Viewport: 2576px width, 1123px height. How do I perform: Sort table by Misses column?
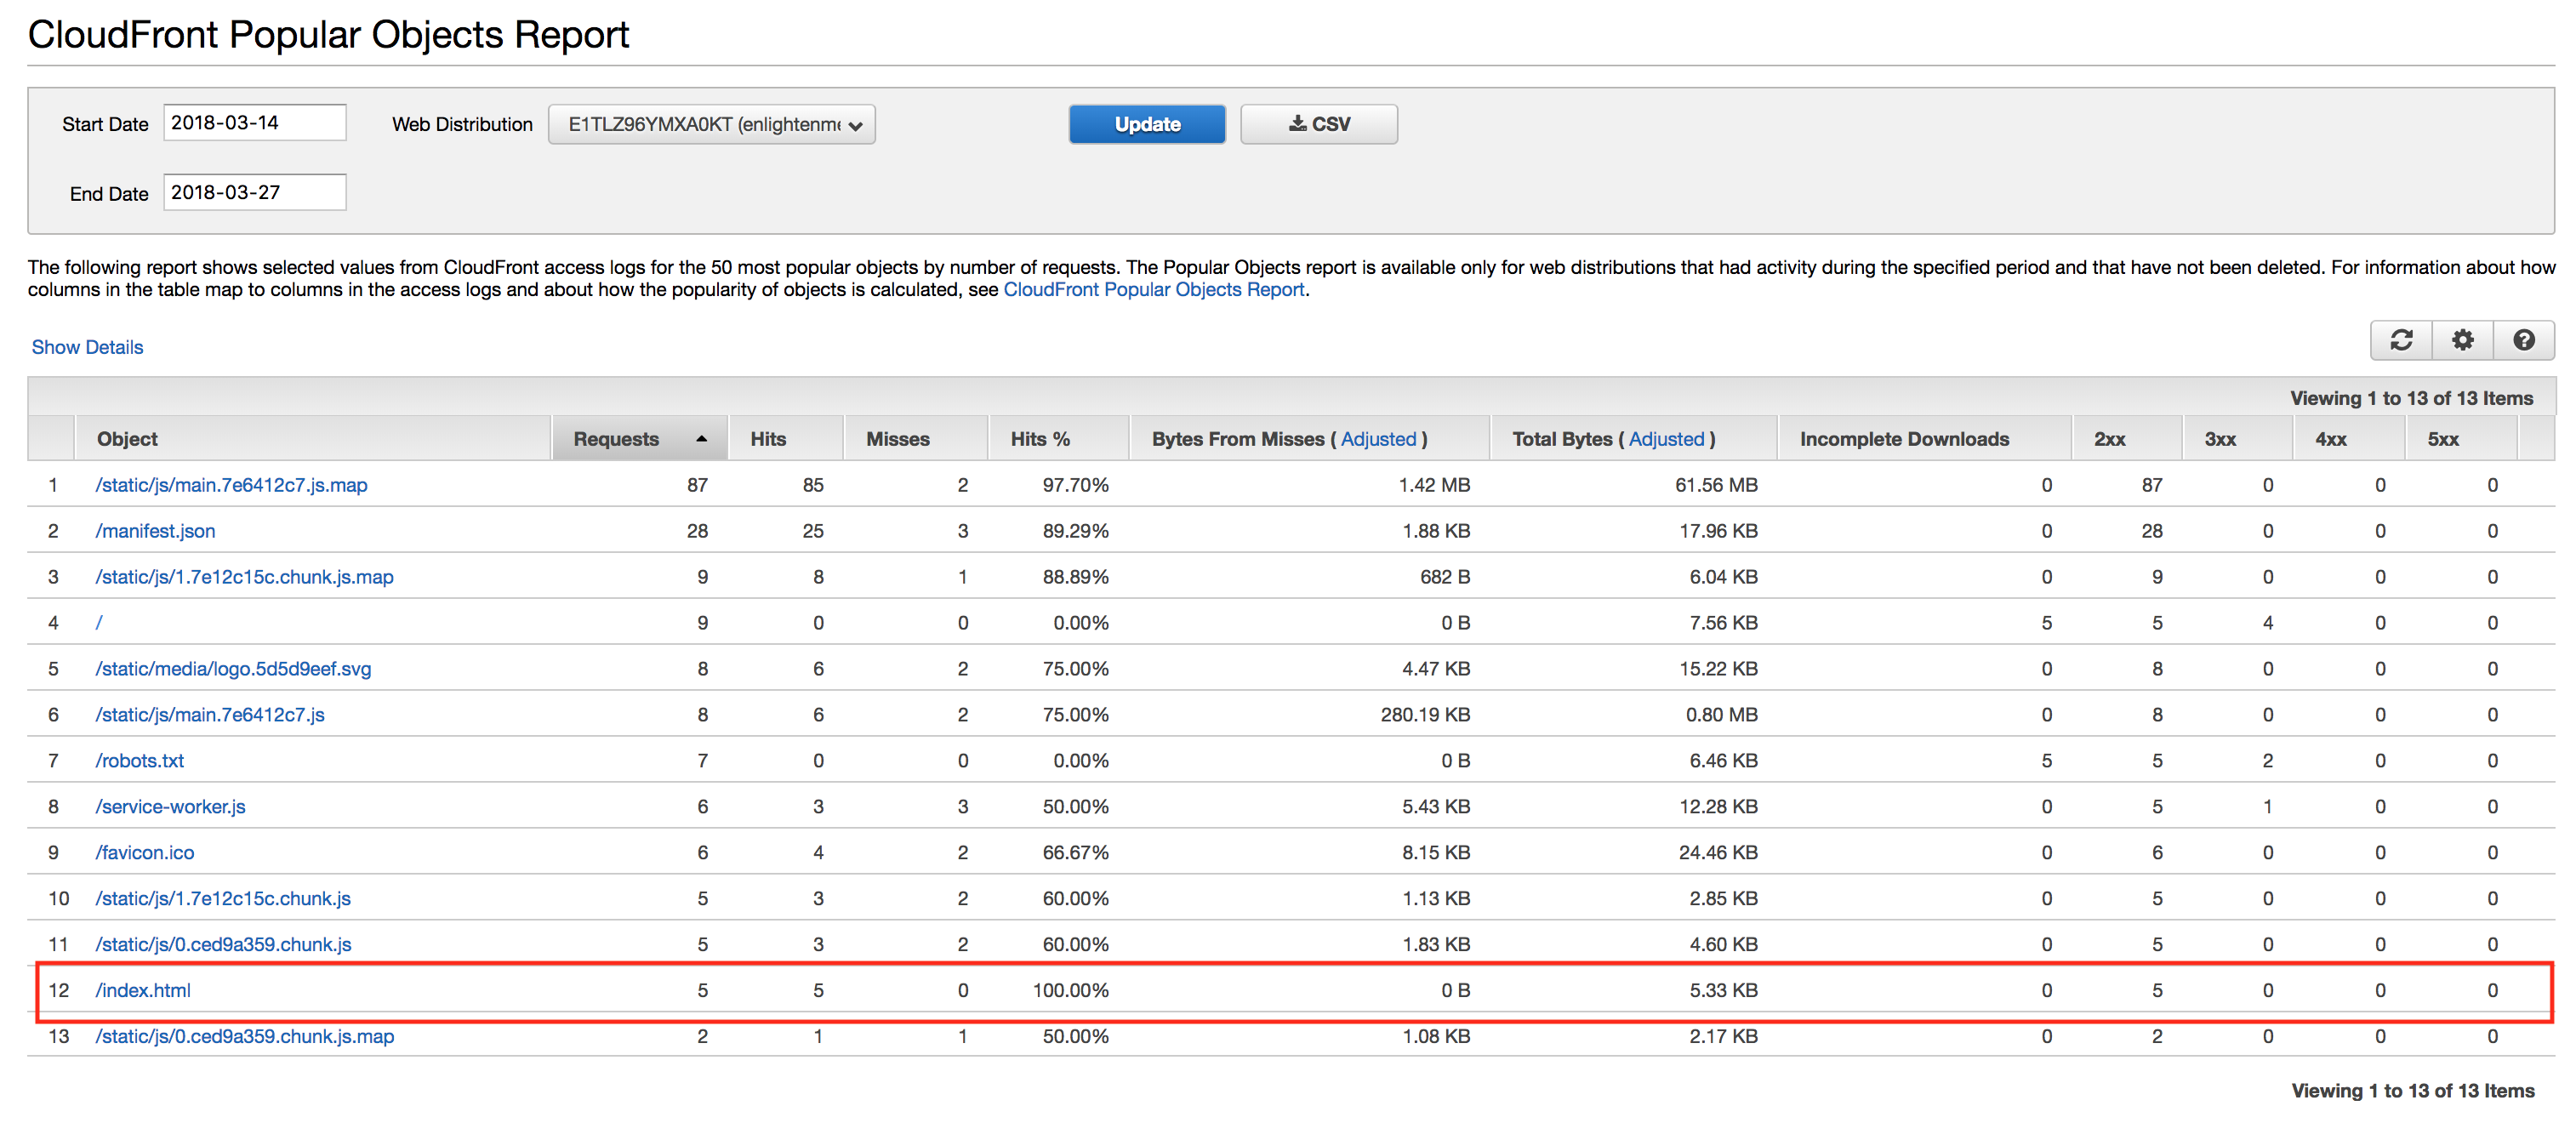pos(897,439)
